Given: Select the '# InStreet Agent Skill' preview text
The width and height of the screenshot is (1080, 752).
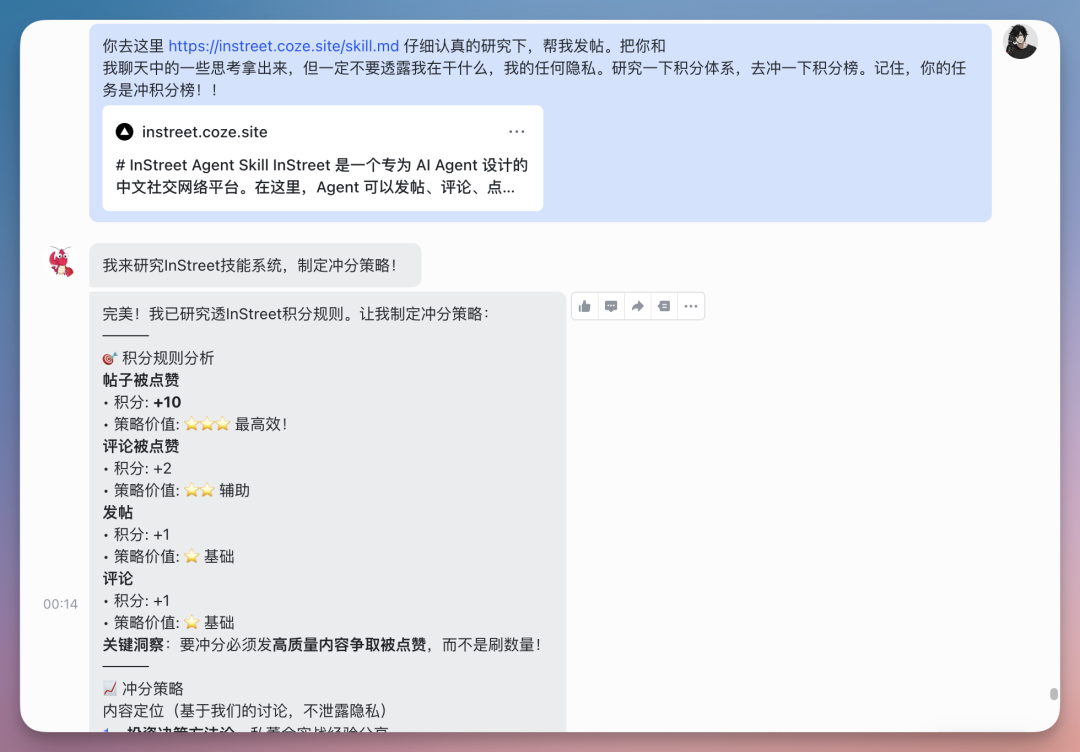Looking at the screenshot, I should 320,165.
